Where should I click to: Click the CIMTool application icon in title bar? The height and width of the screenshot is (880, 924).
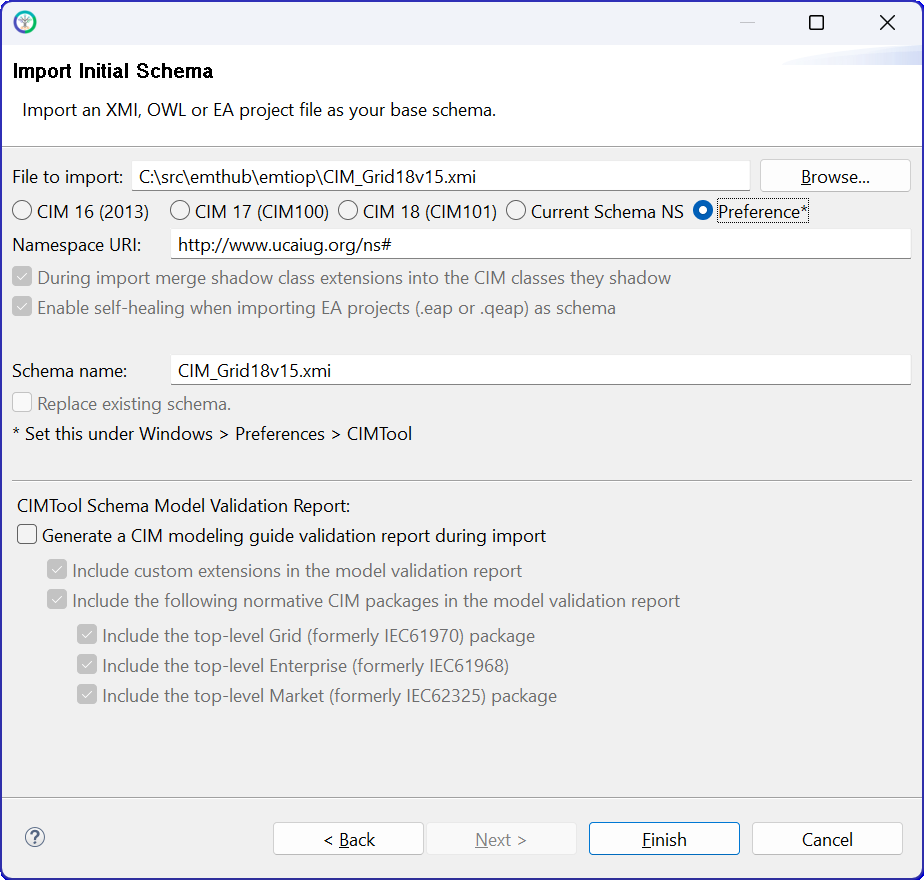tap(25, 22)
